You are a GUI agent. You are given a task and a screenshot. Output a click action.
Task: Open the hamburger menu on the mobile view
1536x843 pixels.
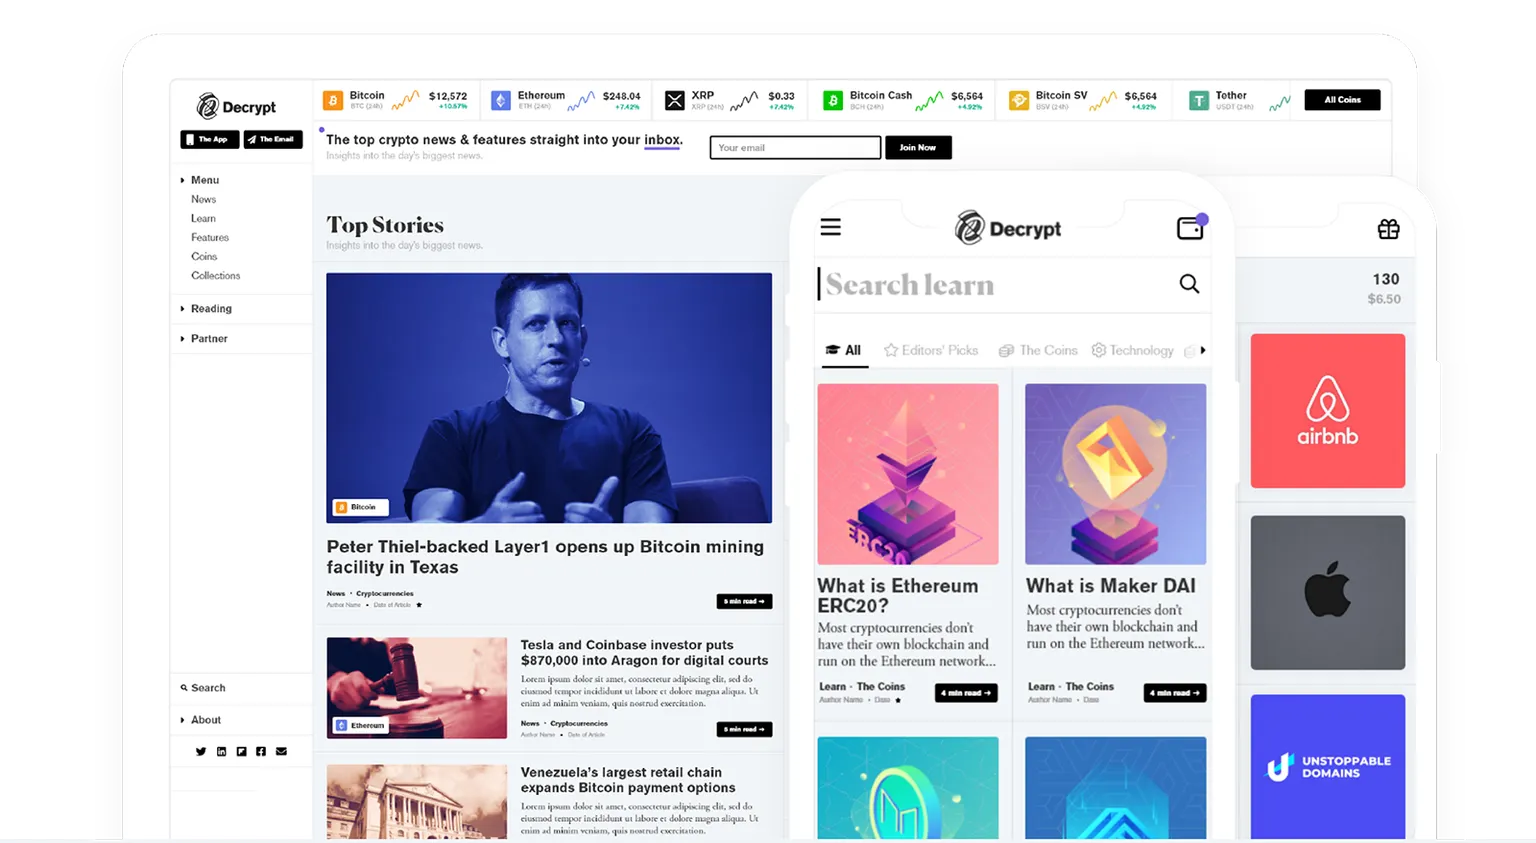click(831, 227)
